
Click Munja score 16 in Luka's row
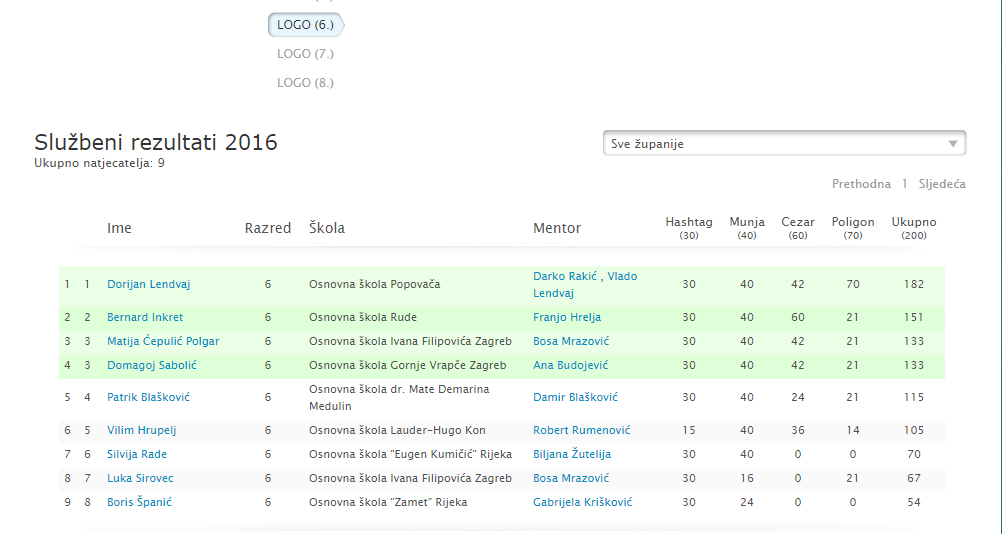tap(747, 478)
